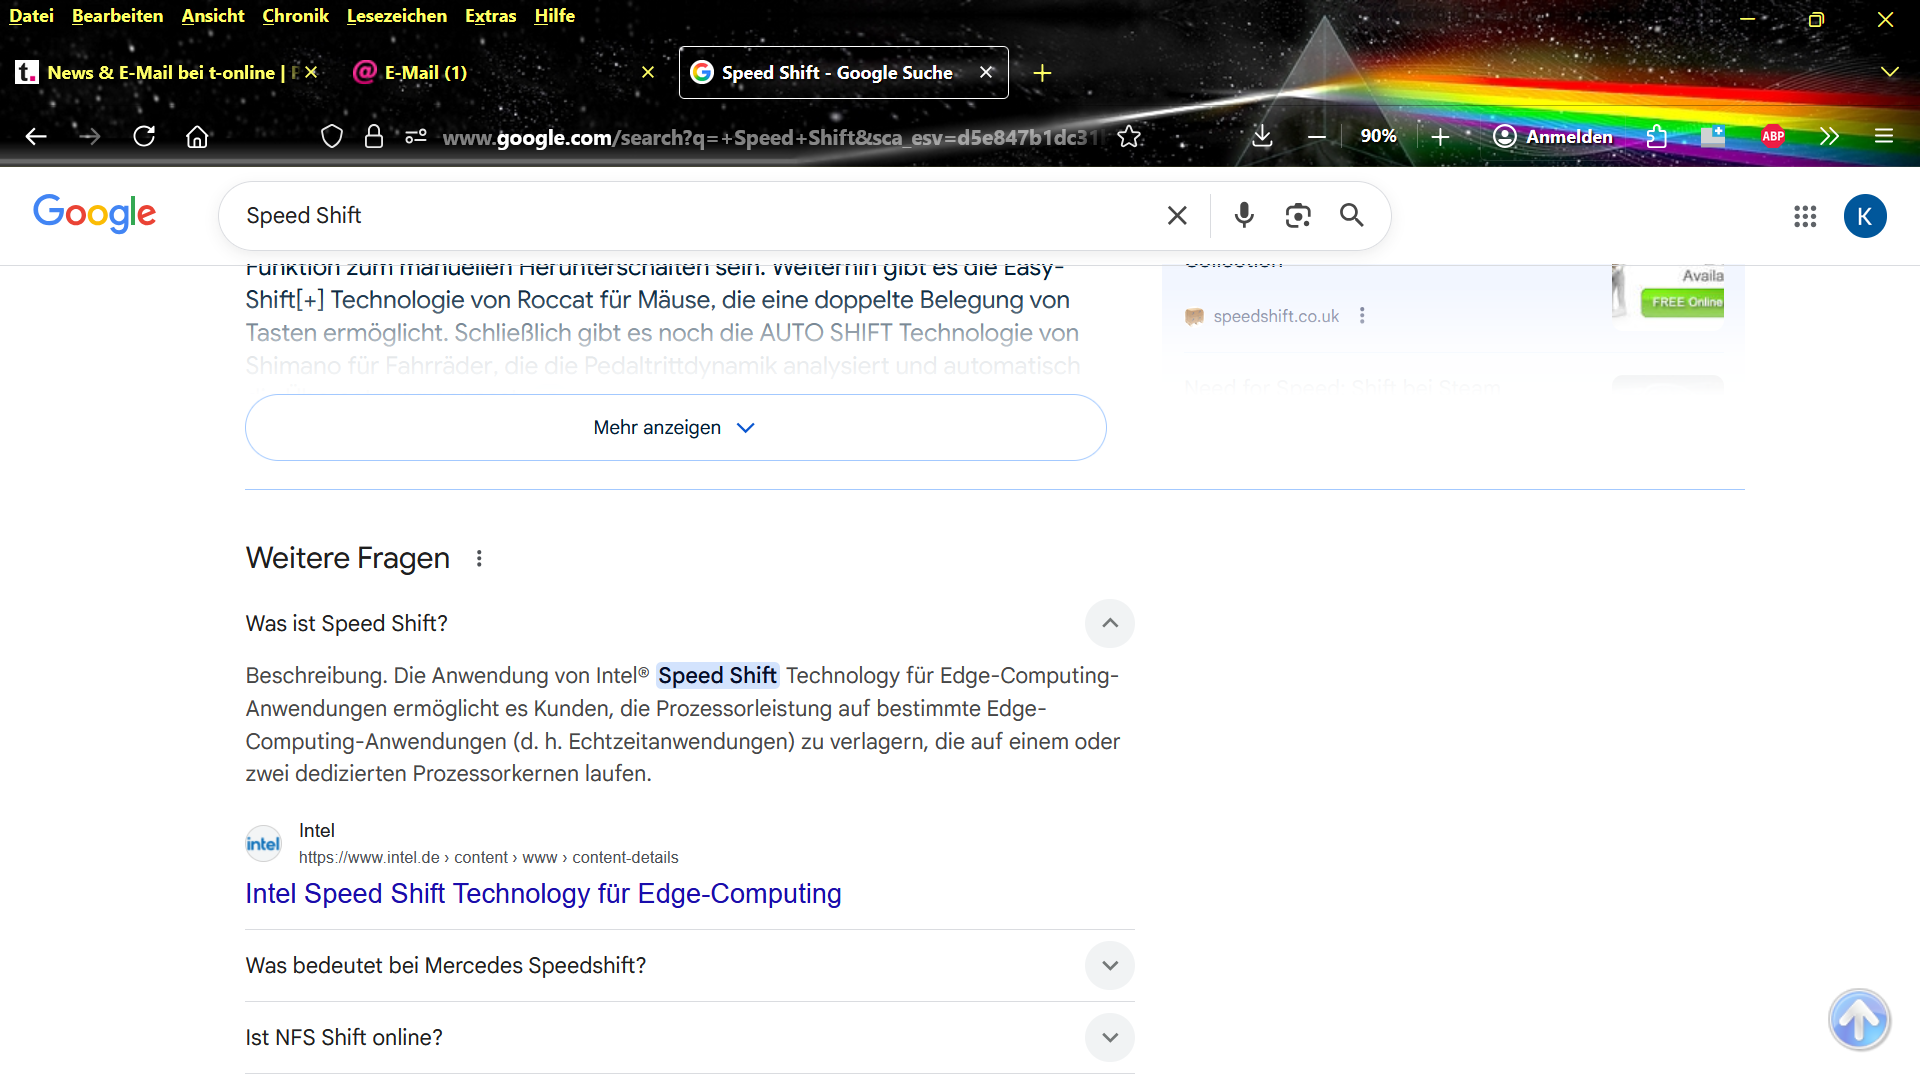Start voice search with microphone
Screen dimensions: 1920x1080
pos(1244,216)
